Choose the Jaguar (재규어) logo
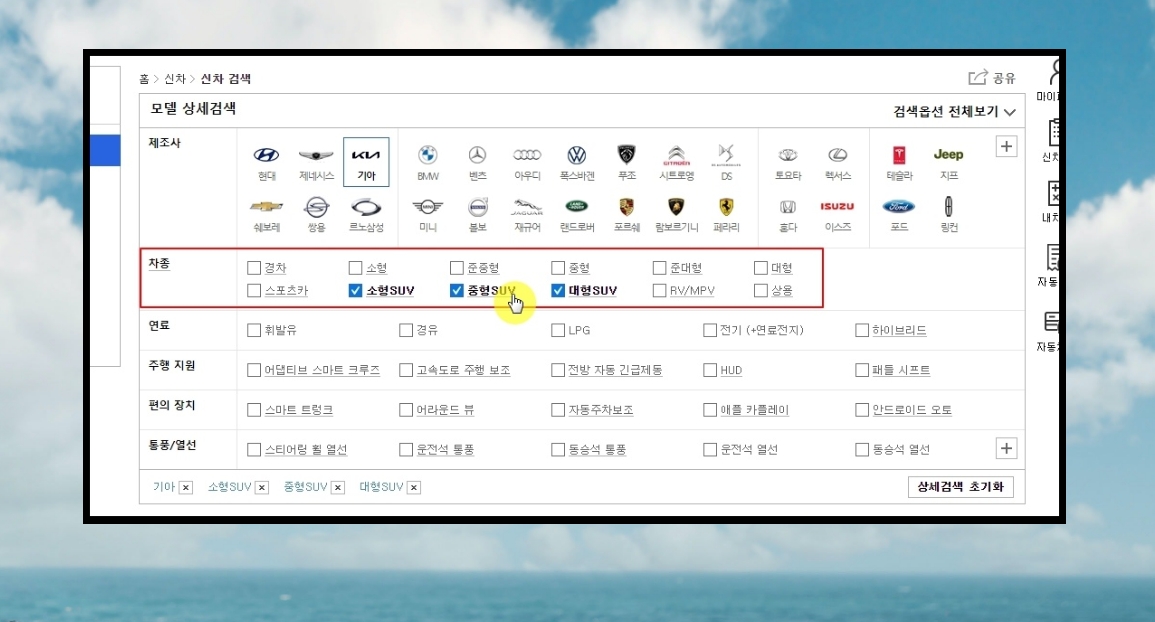This screenshot has width=1155, height=622. [x=527, y=207]
